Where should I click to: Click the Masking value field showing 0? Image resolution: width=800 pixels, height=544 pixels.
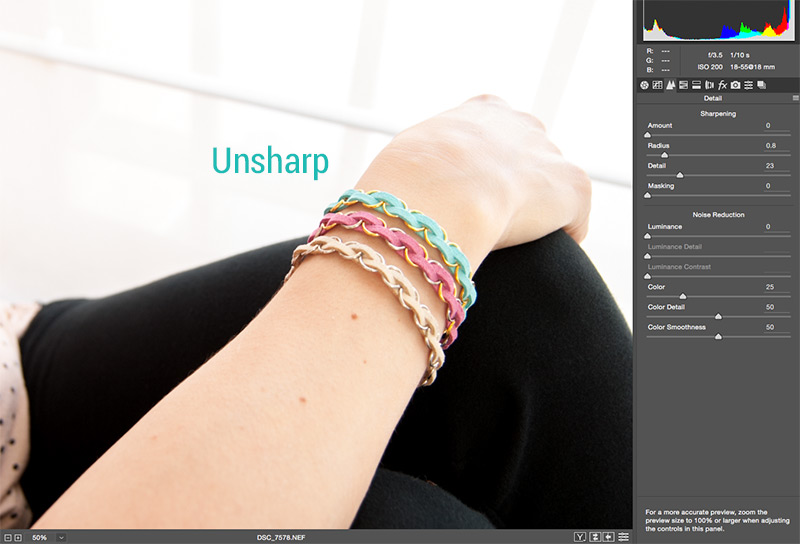[777, 186]
